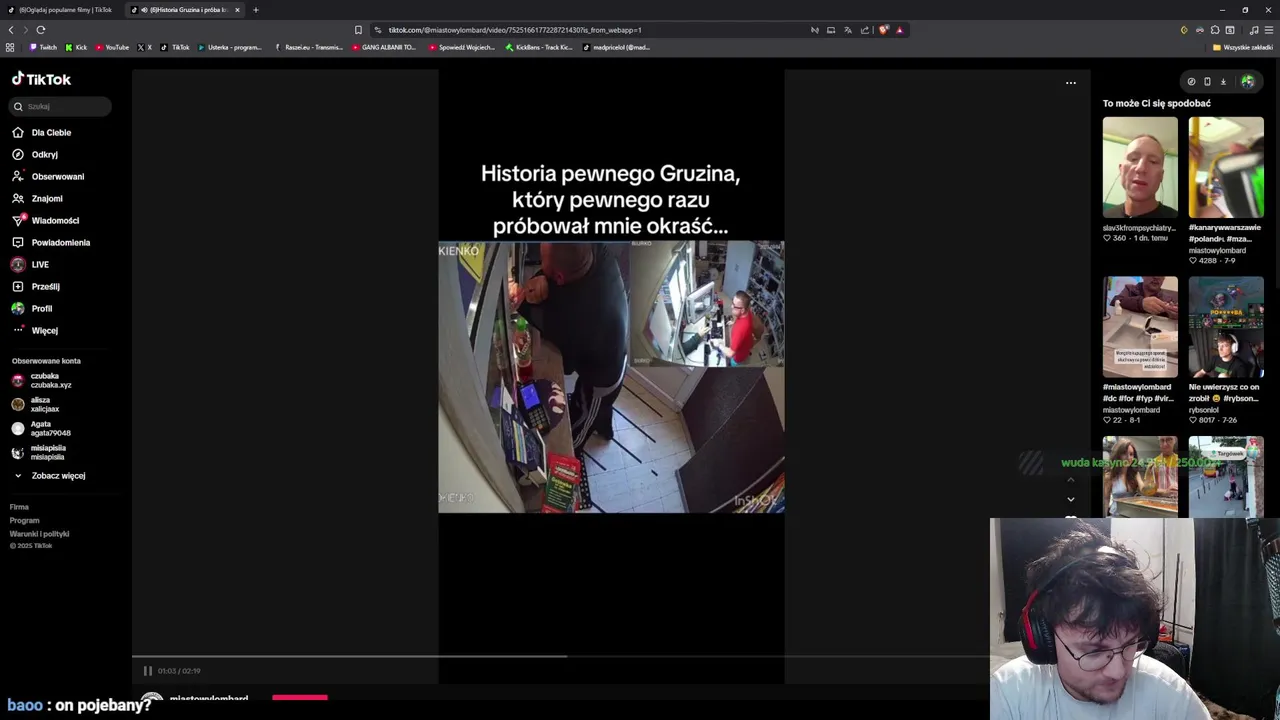
Task: Switch to Oglądaj popularne filmy tab
Action: pos(62,10)
